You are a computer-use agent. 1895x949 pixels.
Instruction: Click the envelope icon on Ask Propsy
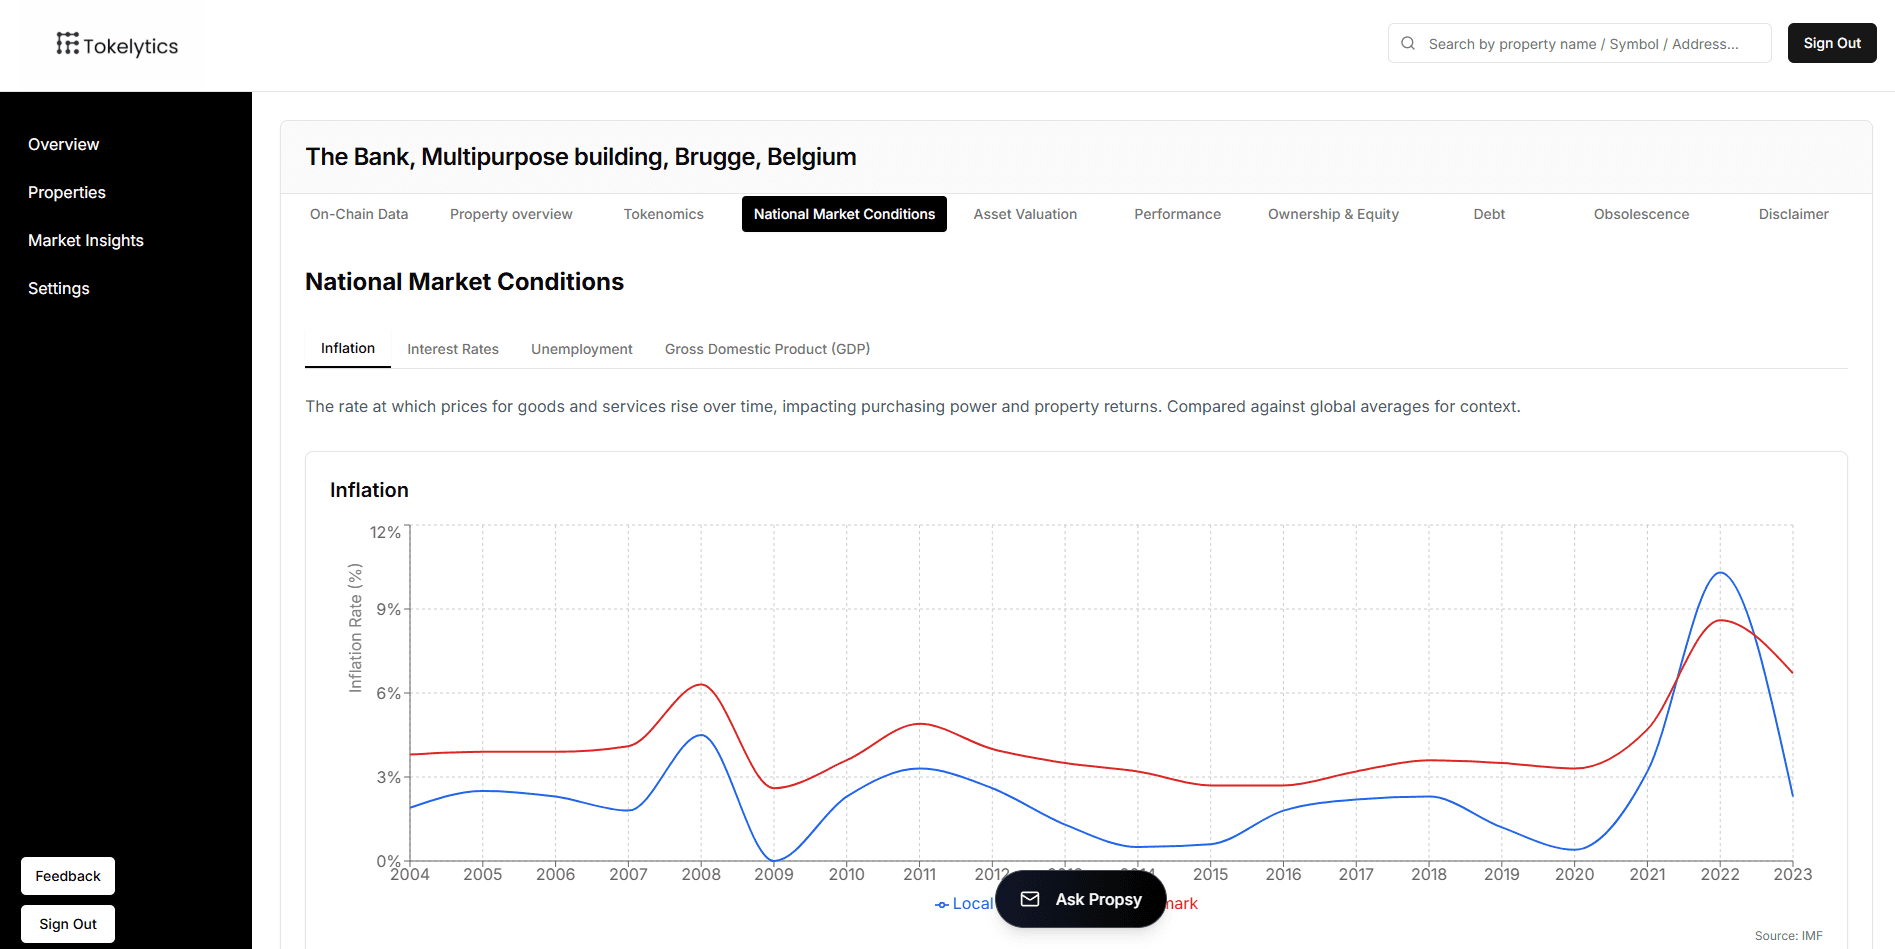click(1029, 899)
